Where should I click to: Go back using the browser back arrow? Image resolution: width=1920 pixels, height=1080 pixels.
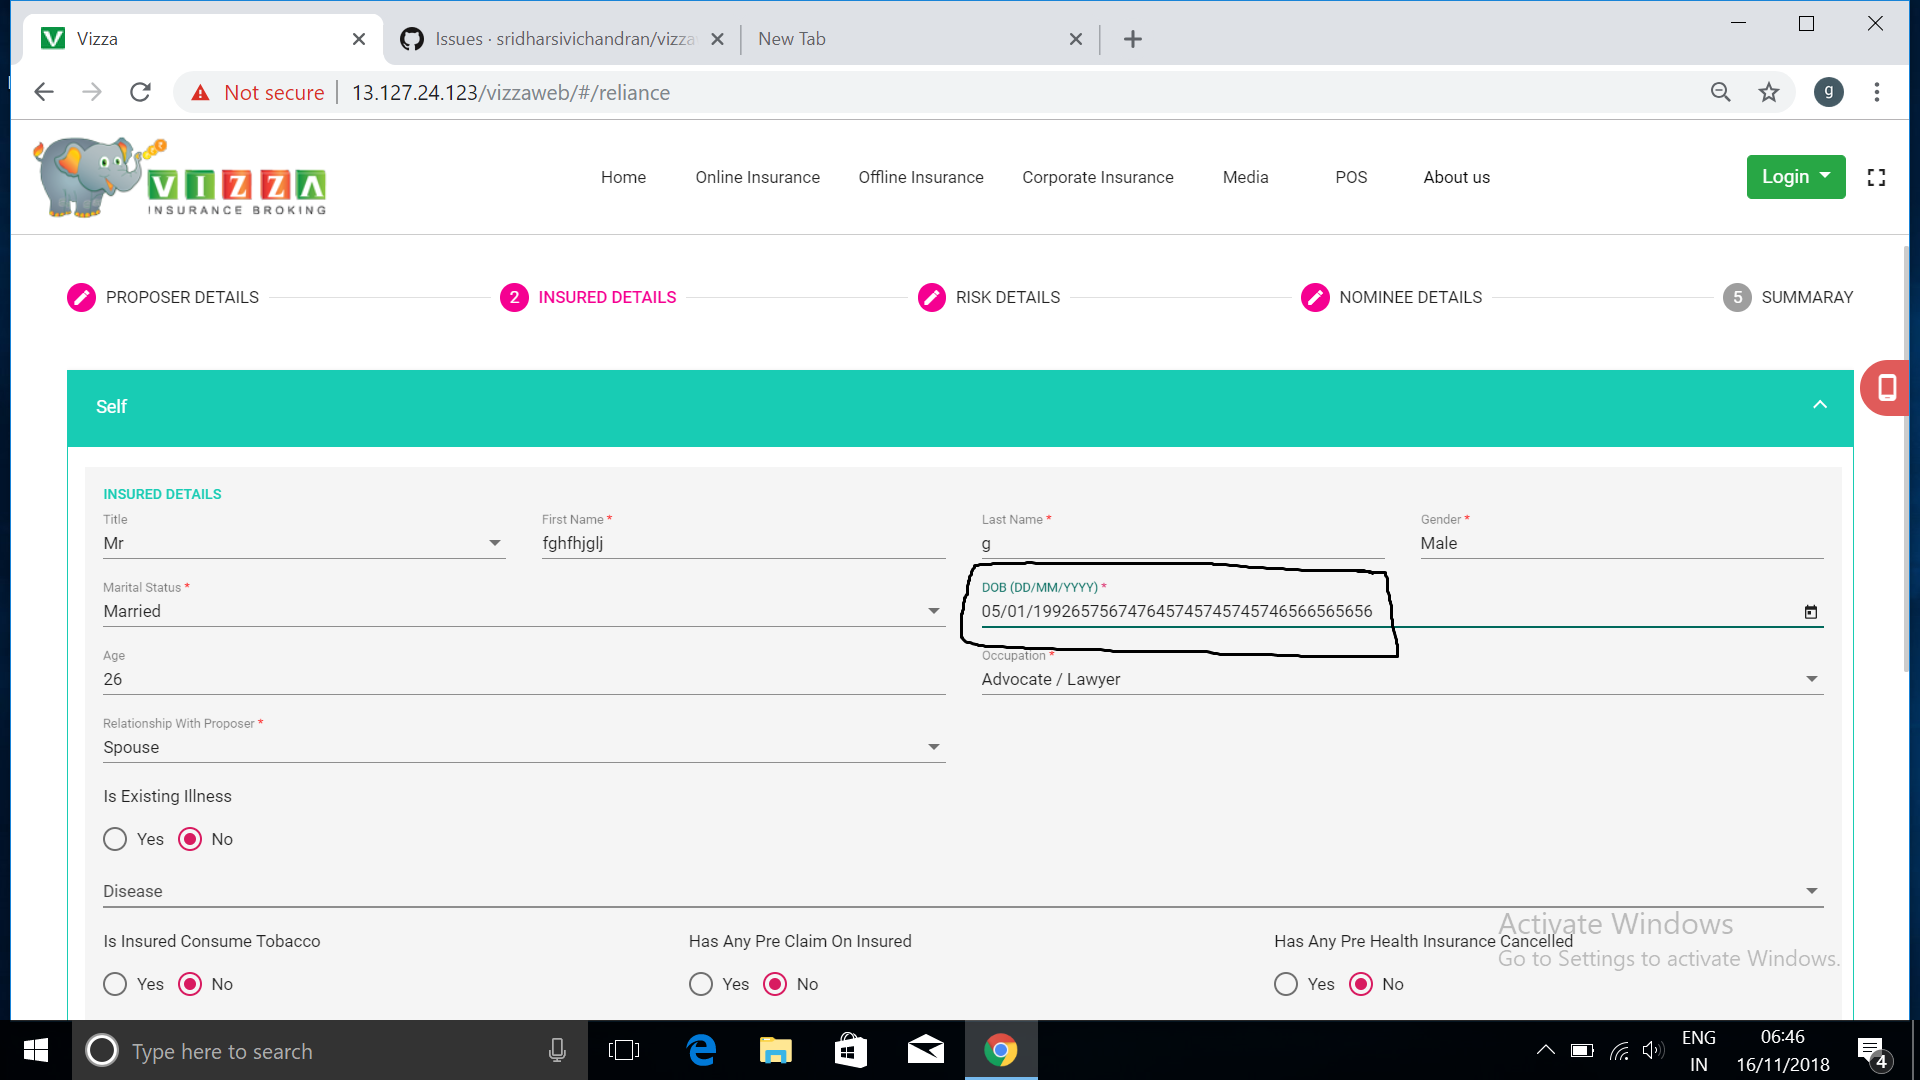pyautogui.click(x=44, y=92)
